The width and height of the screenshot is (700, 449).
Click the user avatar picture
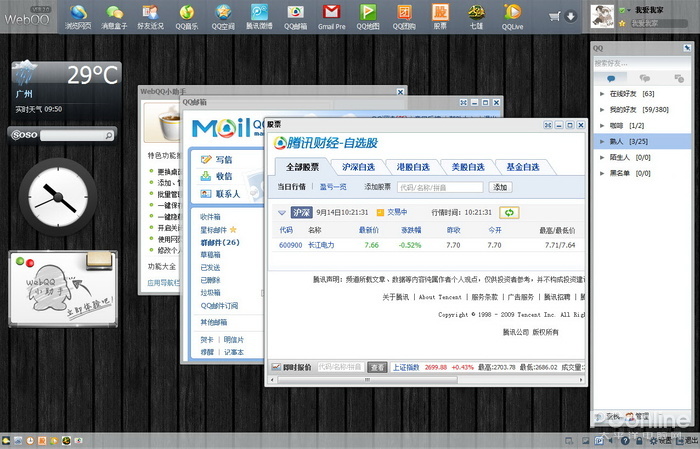(602, 17)
